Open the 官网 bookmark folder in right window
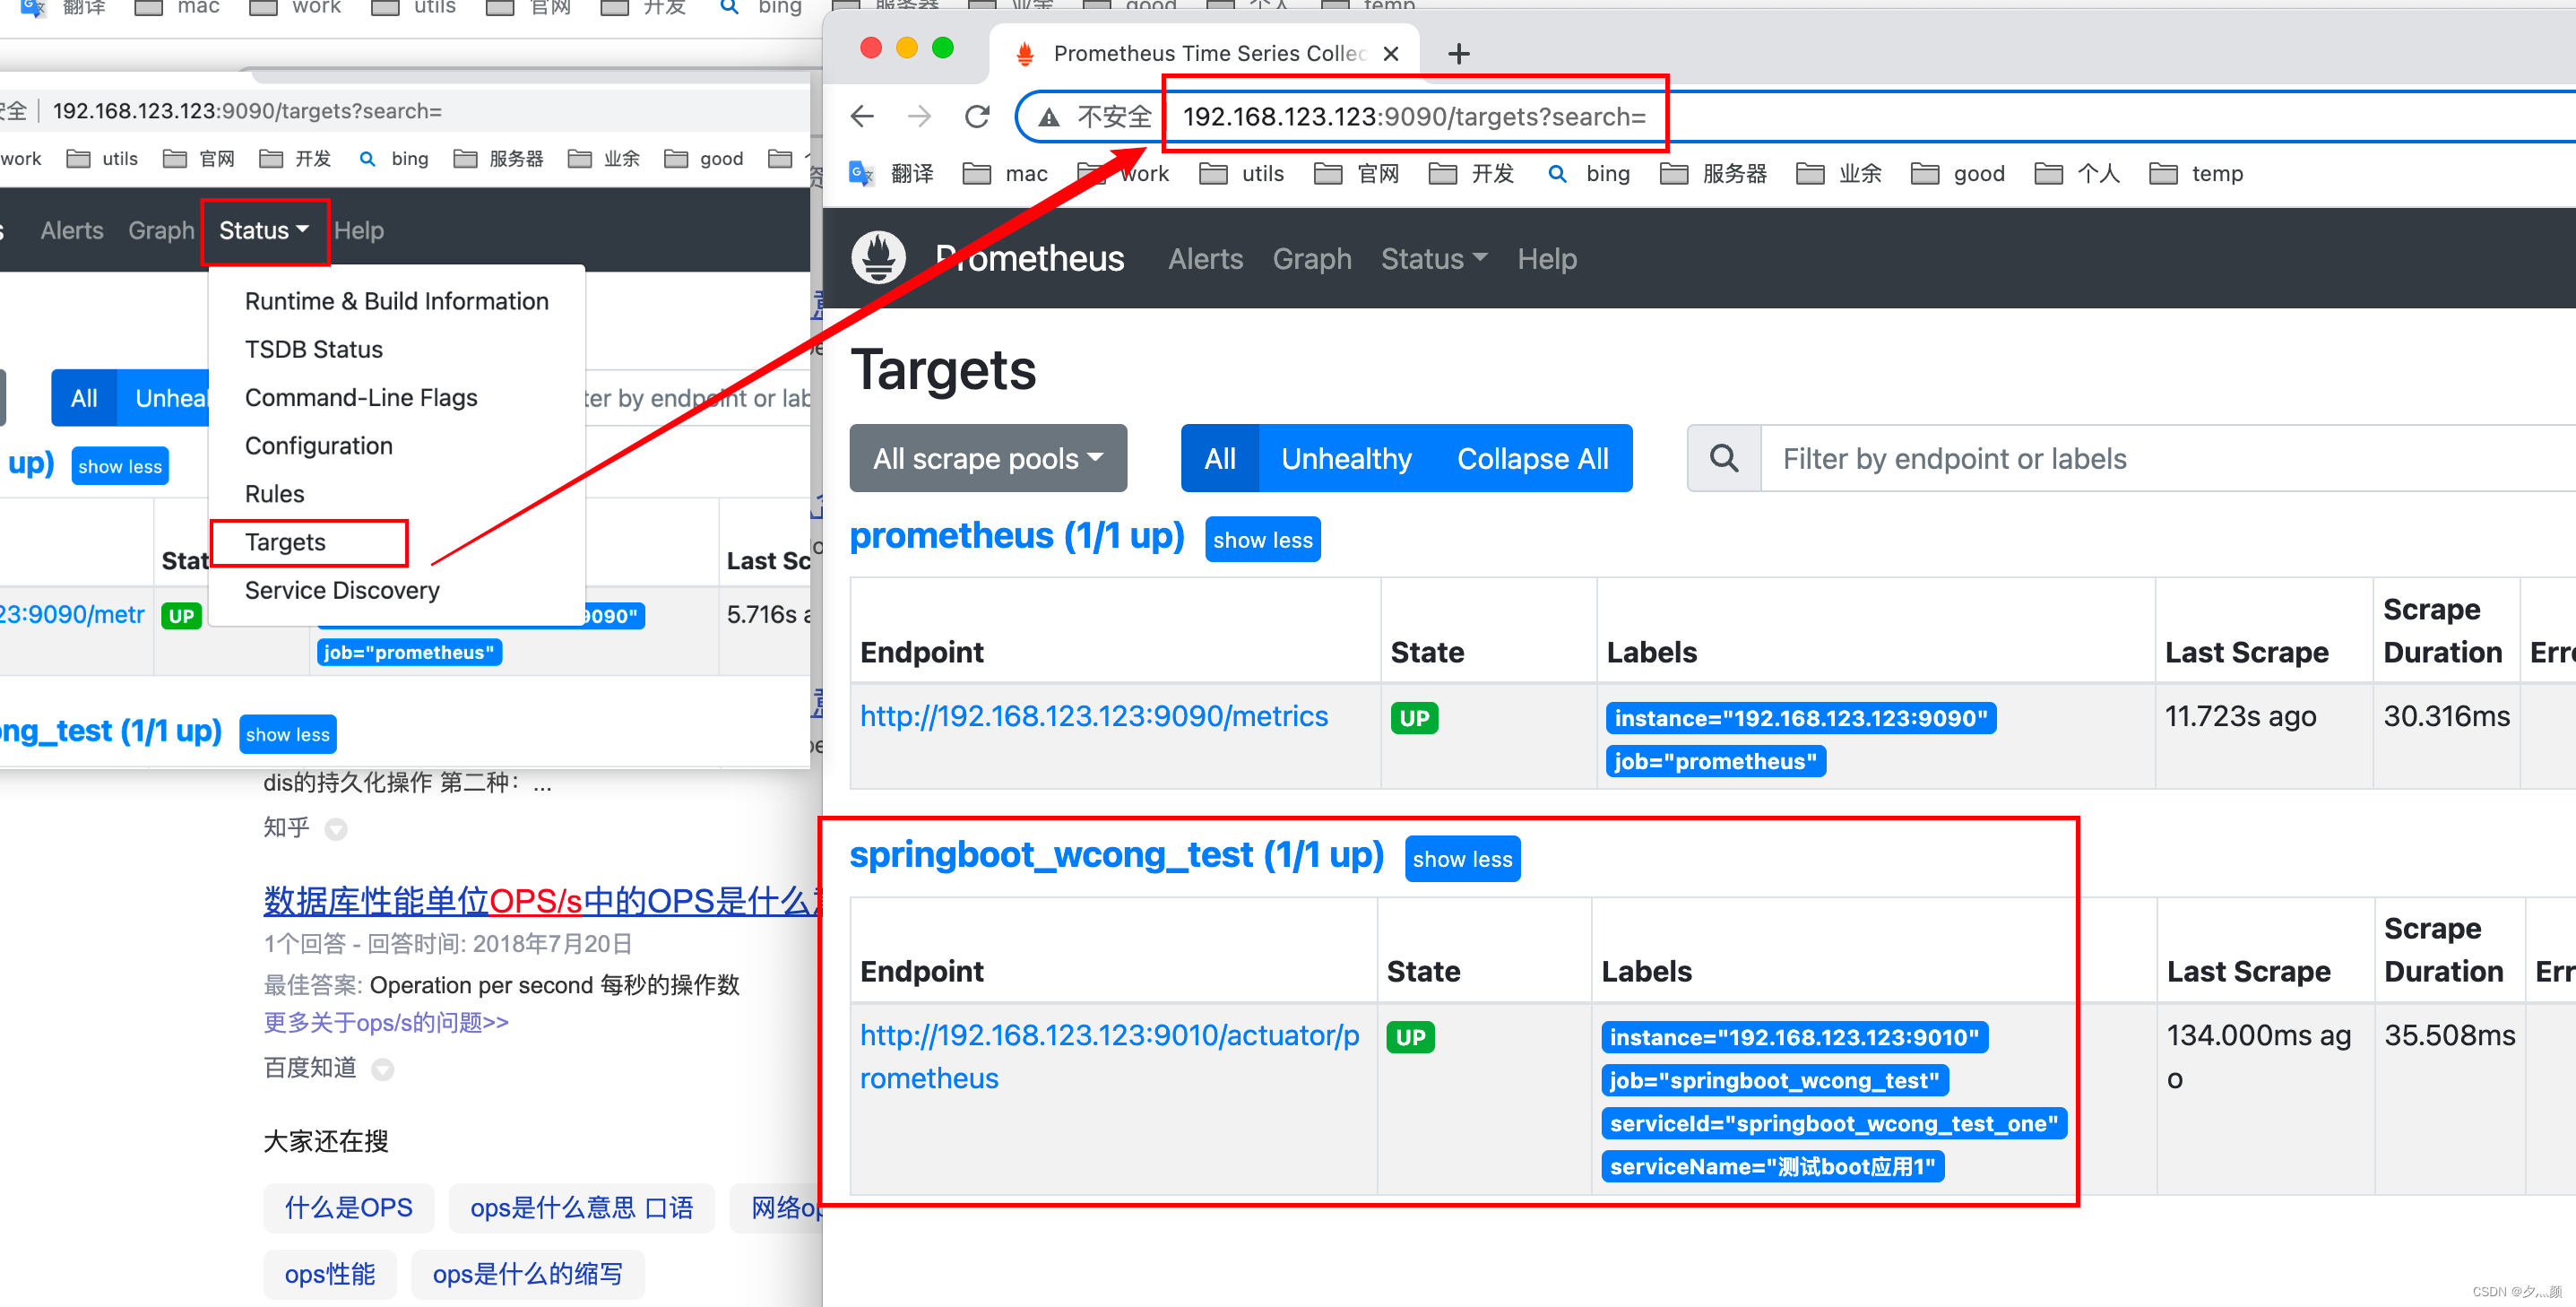 tap(1356, 174)
